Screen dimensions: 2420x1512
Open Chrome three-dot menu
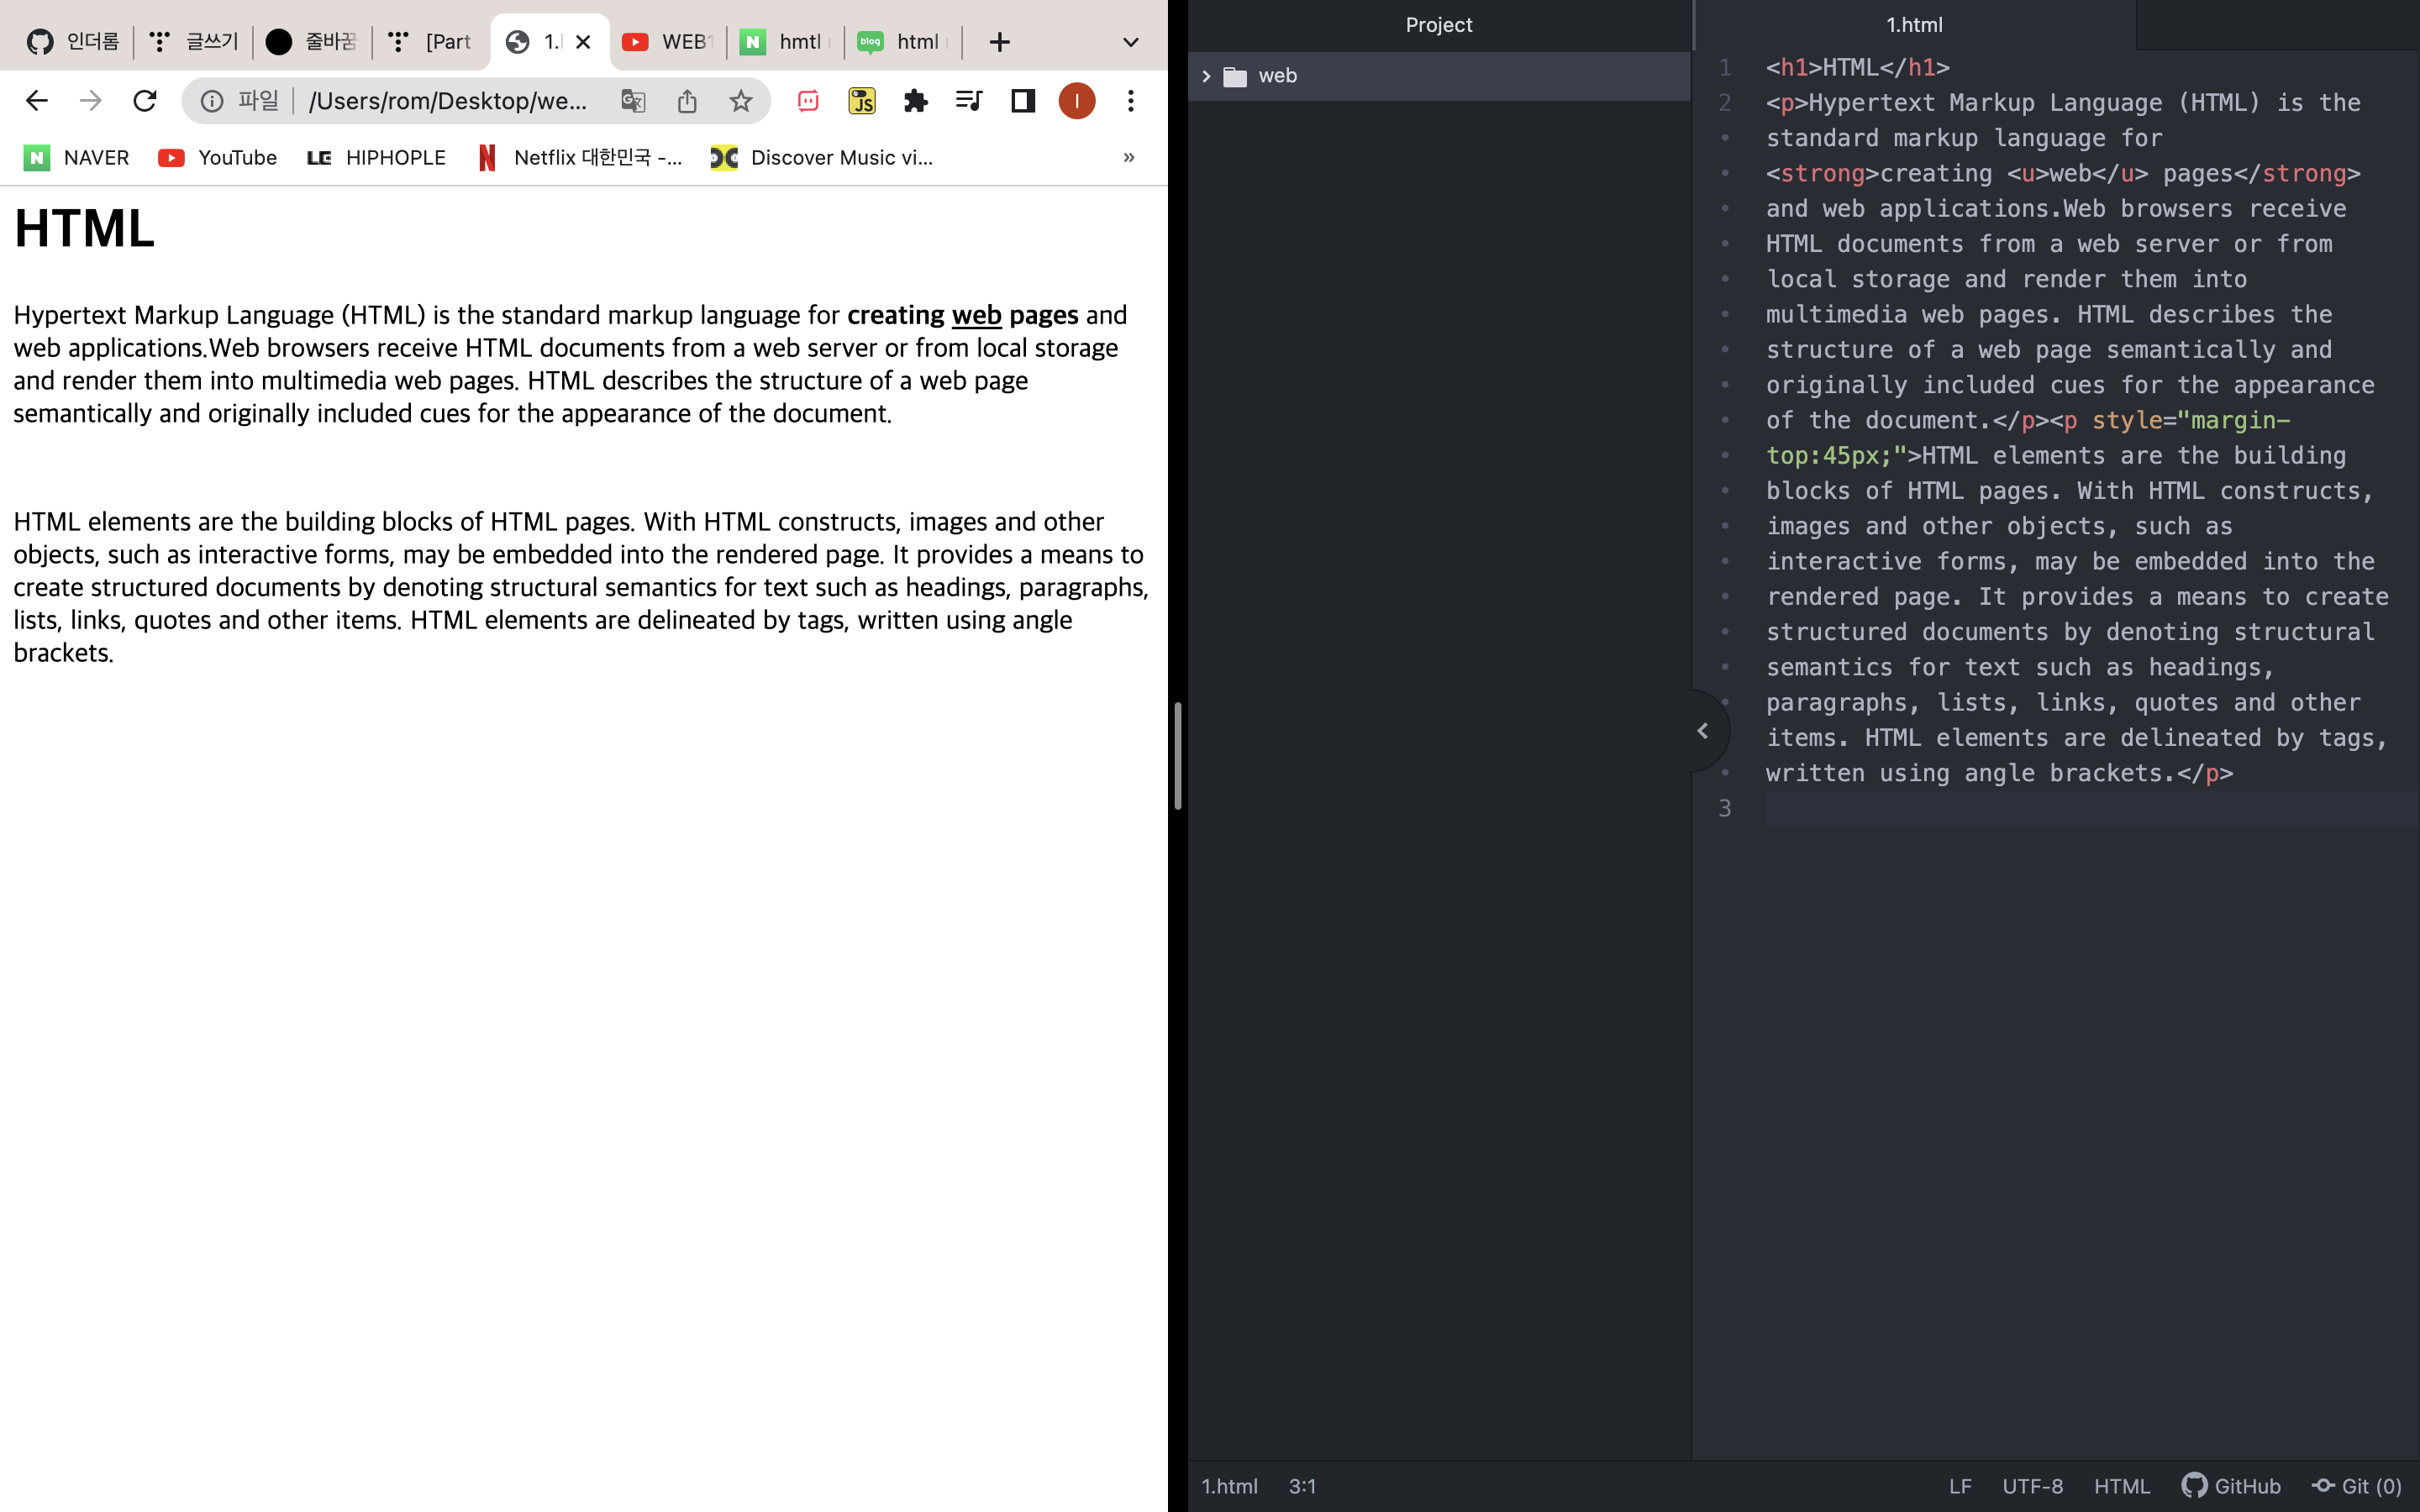pyautogui.click(x=1130, y=101)
